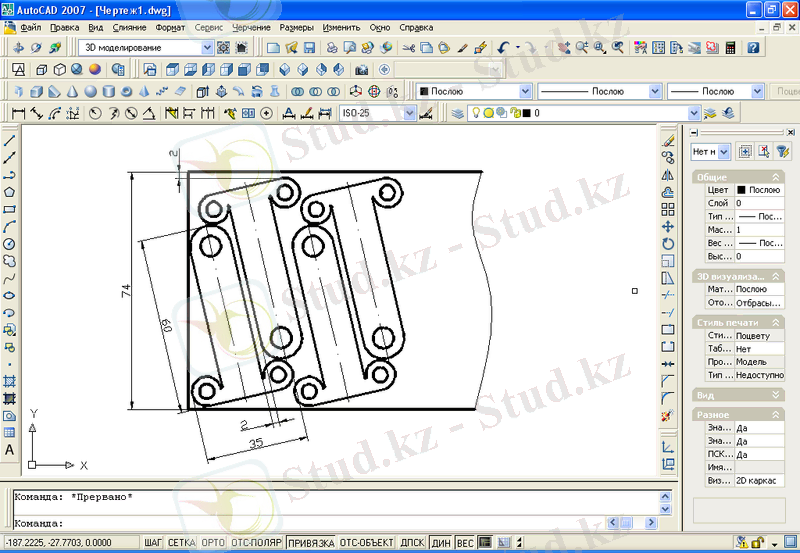Open the Послою color control swatch dropdown

click(x=526, y=91)
